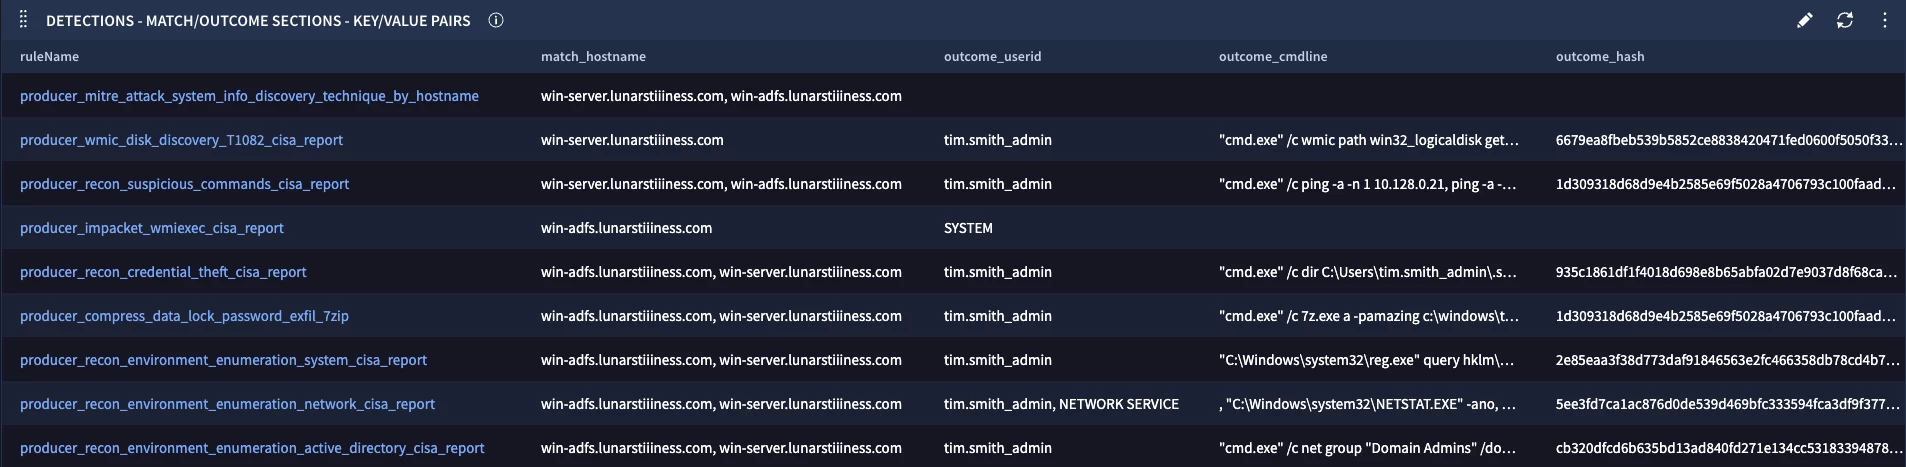The image size is (1906, 467).
Task: Select userid cell in compress_data_lock_password row
Action: tap(998, 316)
